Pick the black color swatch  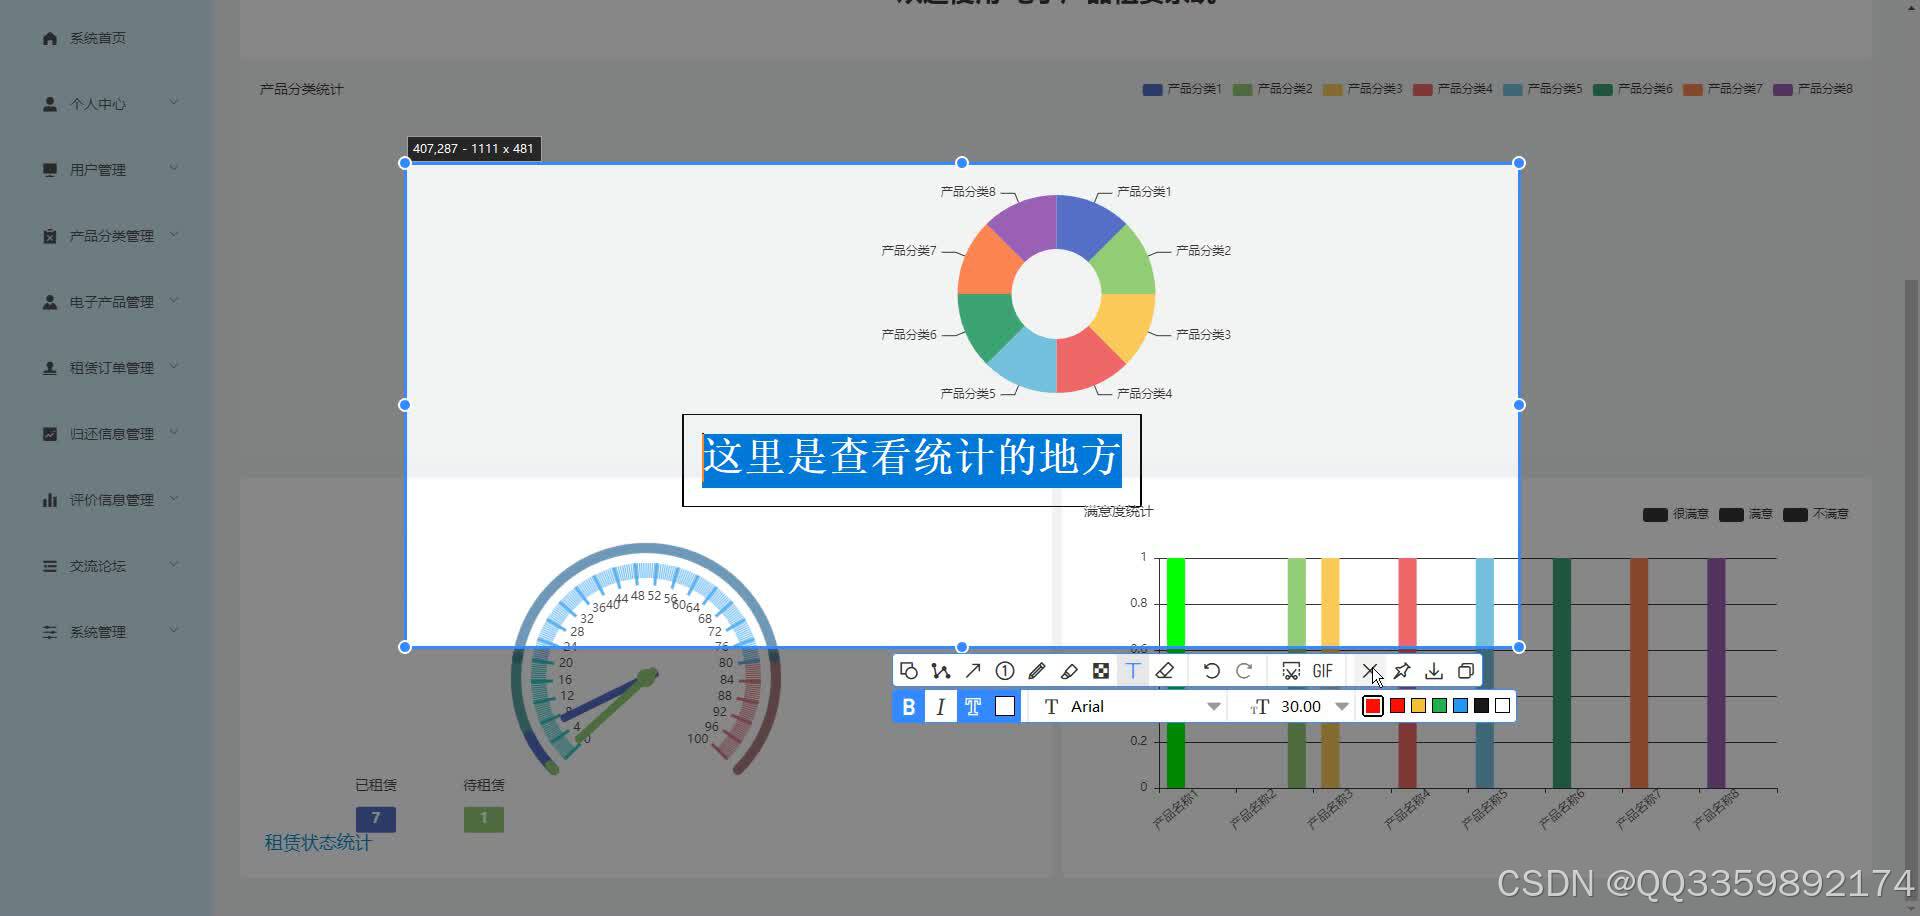pyautogui.click(x=1481, y=706)
